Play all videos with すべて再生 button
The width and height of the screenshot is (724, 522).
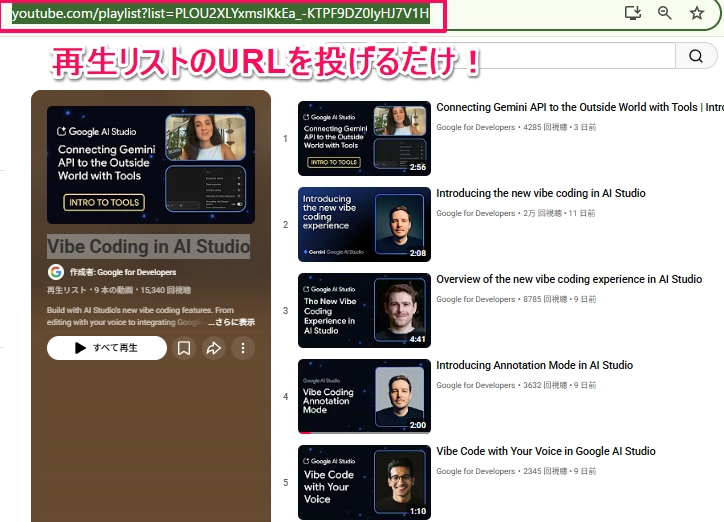(107, 348)
